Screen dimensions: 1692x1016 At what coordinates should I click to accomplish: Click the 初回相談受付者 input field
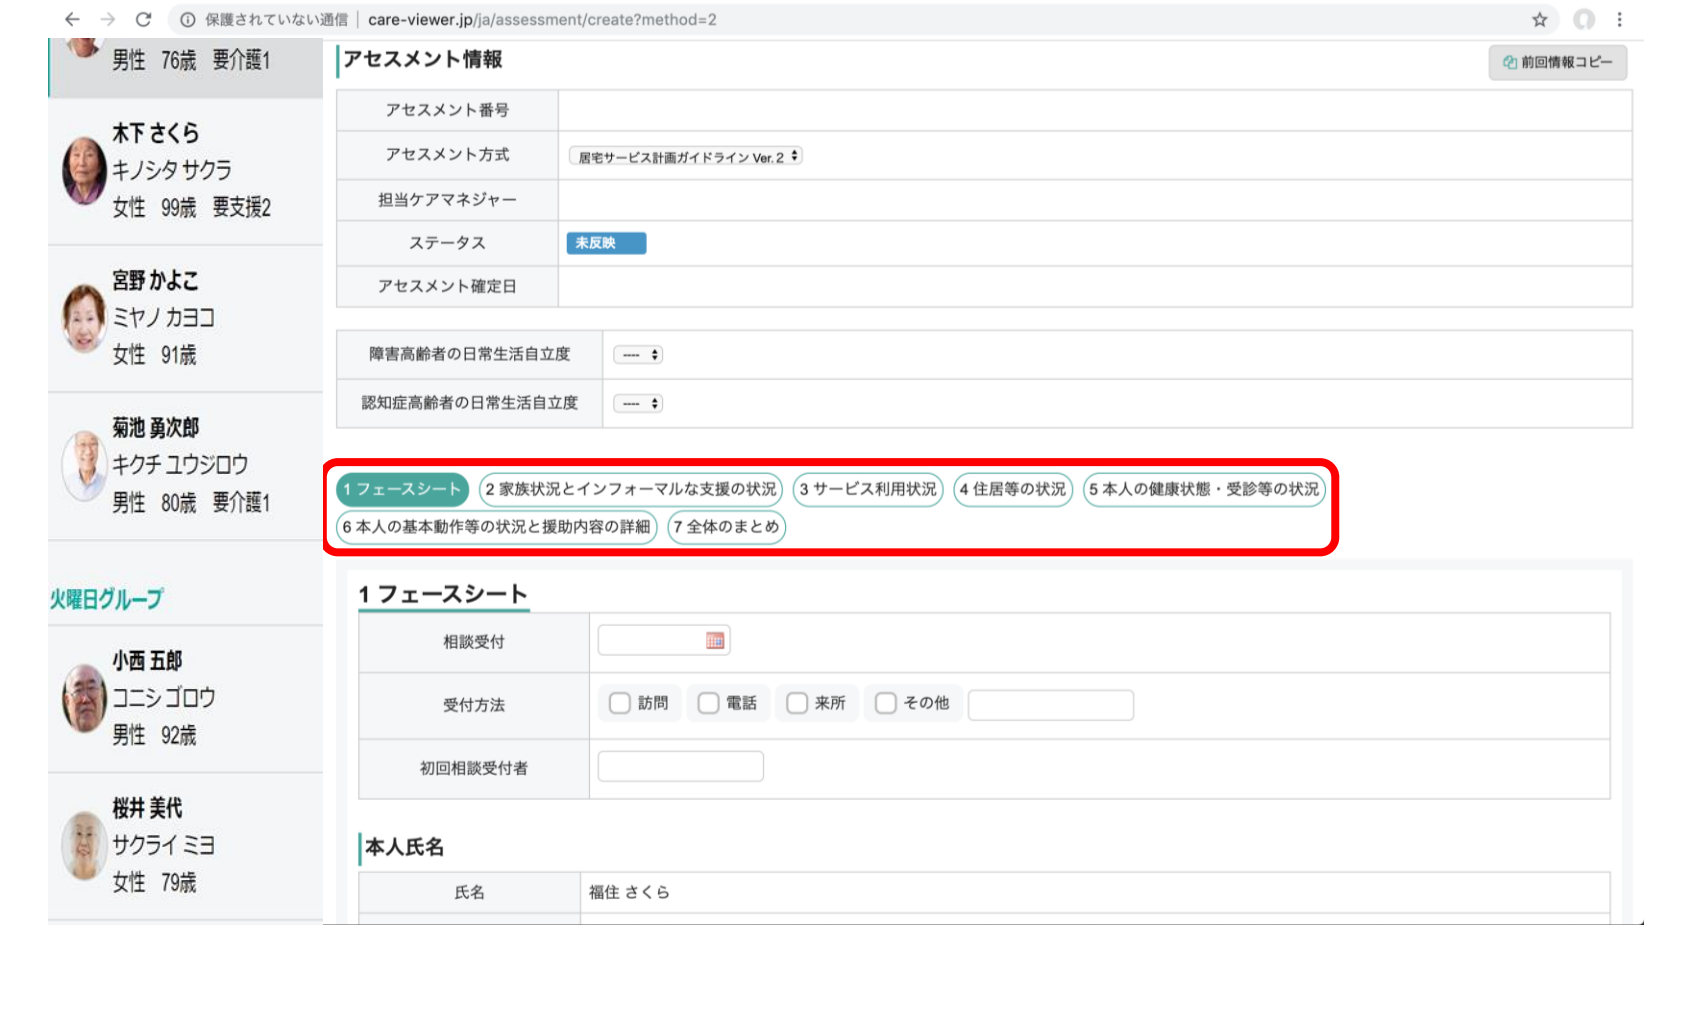(680, 767)
